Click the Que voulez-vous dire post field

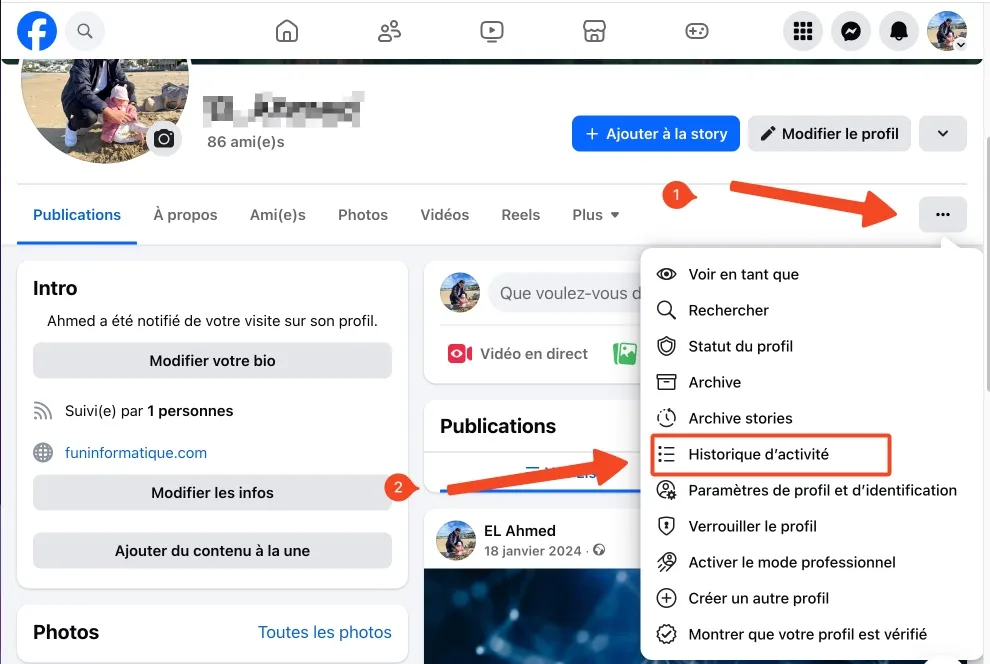pyautogui.click(x=565, y=293)
